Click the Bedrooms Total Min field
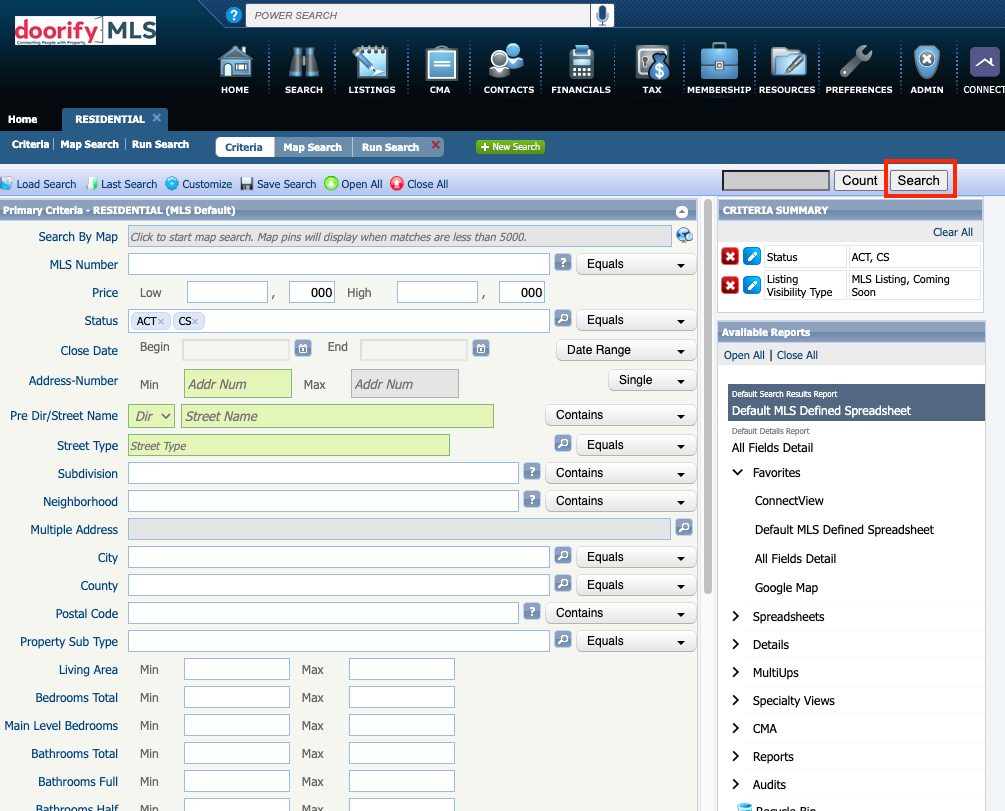 click(237, 697)
